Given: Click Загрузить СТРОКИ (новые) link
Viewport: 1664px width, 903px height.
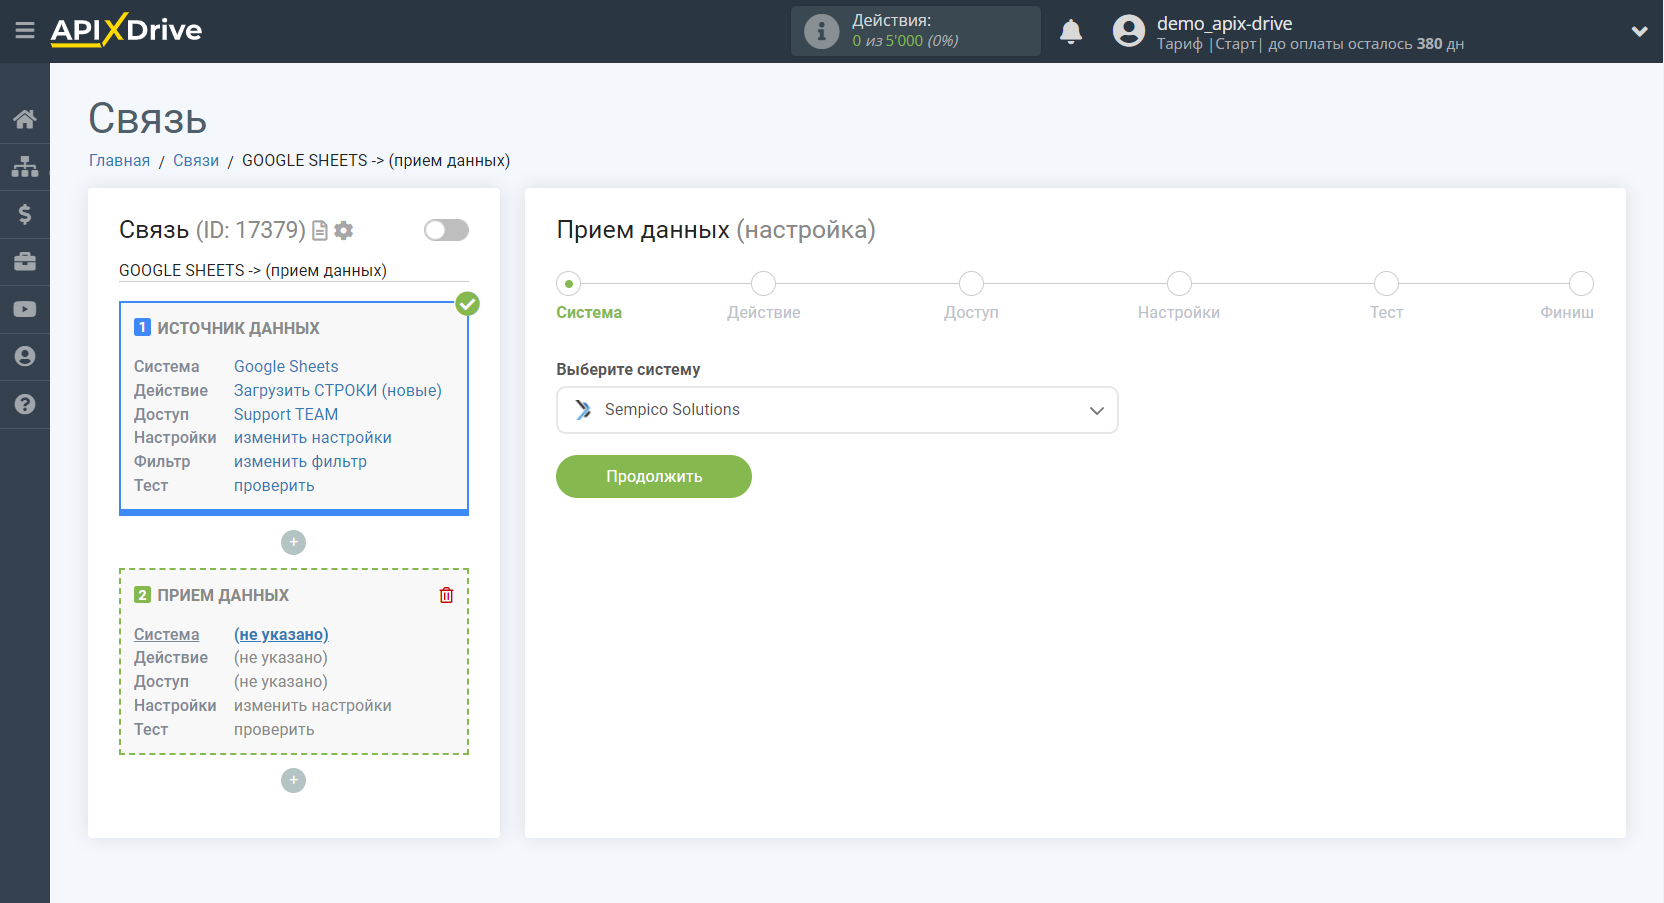Looking at the screenshot, I should pos(338,391).
